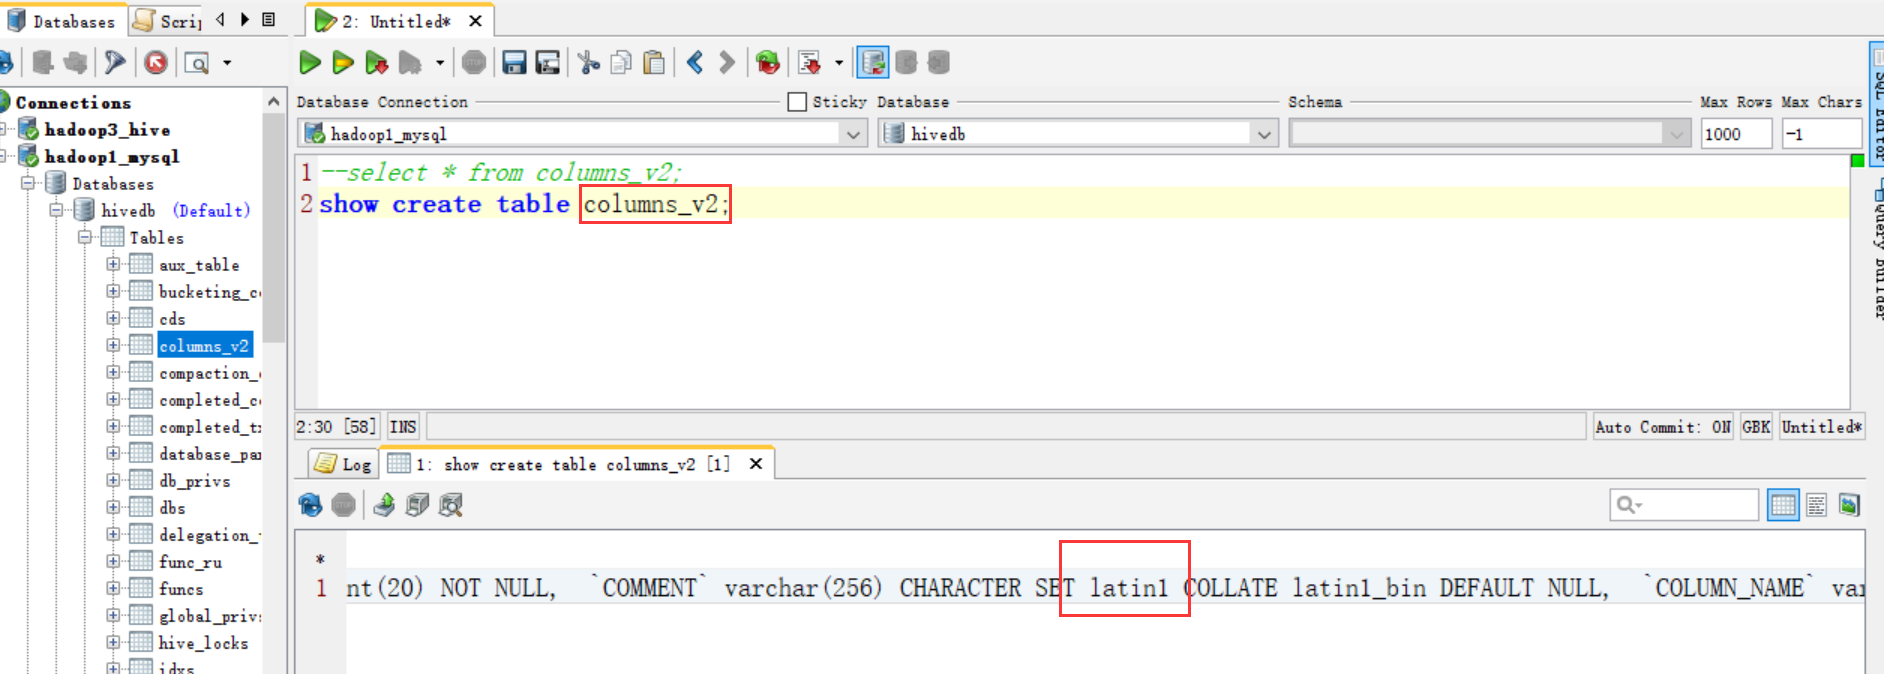Expand the cds table node
Viewport: 1884px width, 674px height.
113,318
